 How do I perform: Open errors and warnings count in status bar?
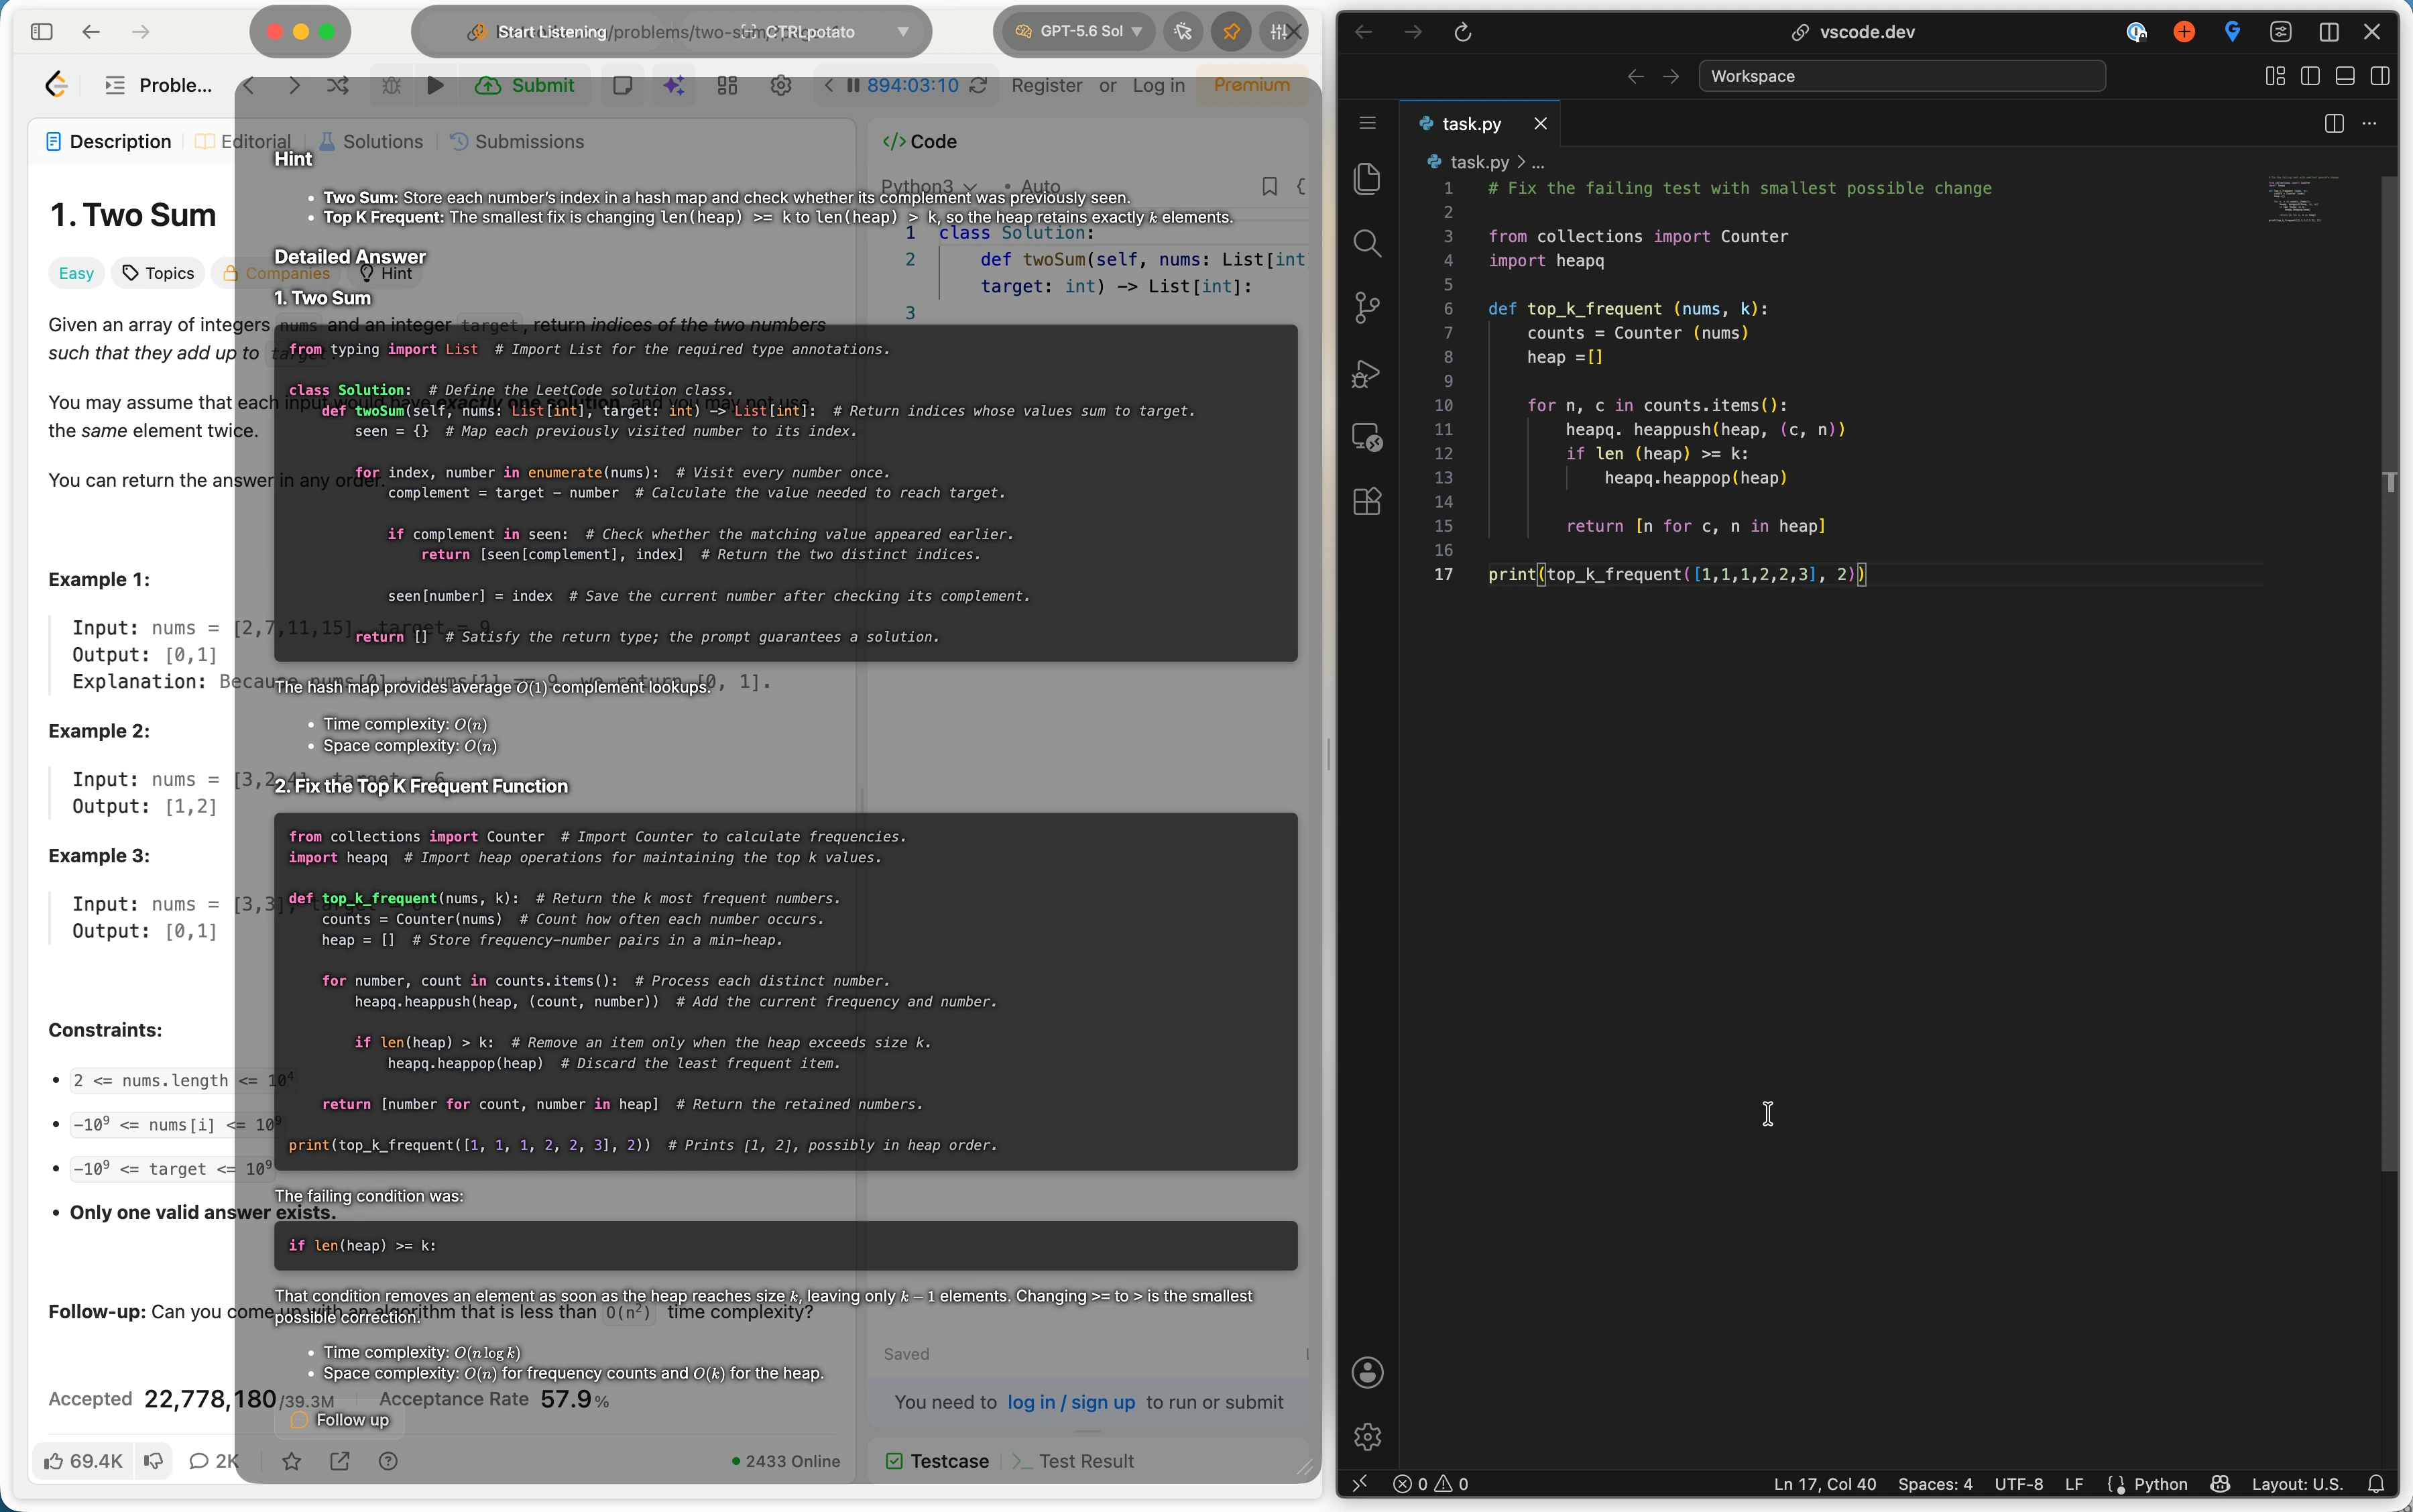[1431, 1484]
